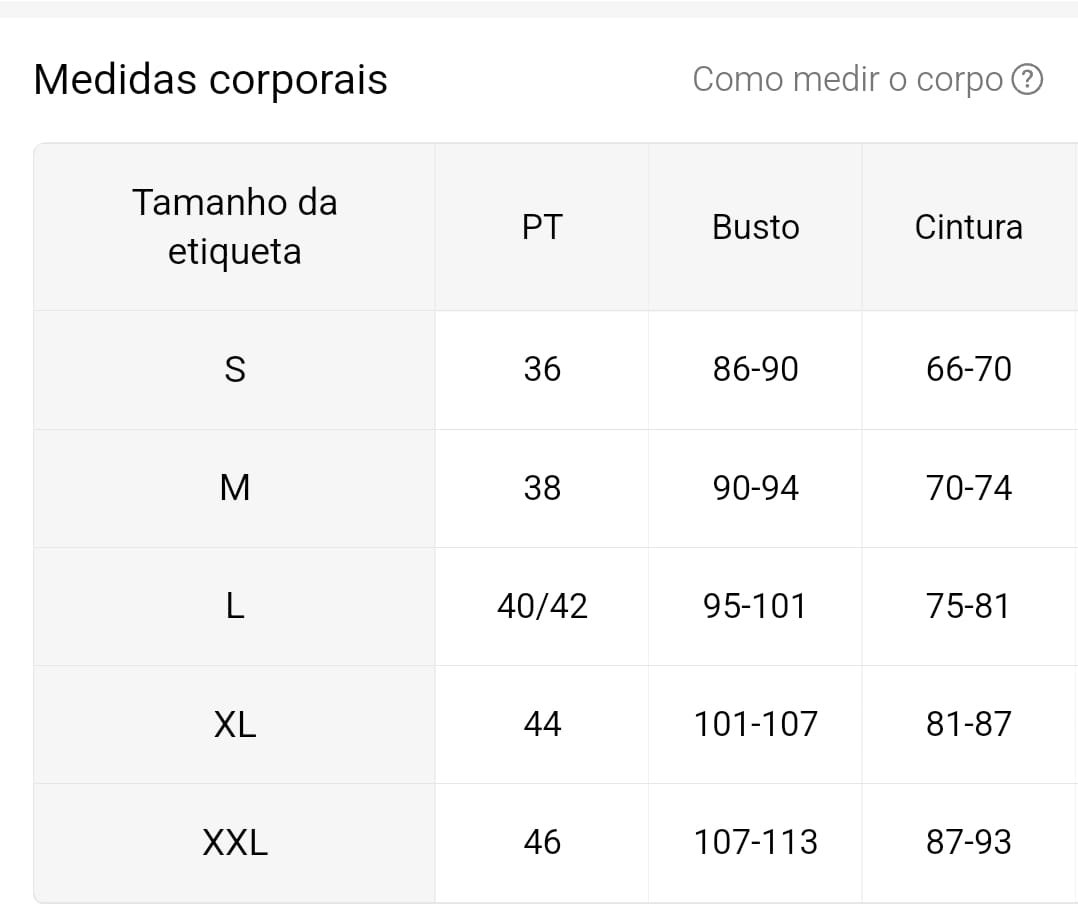Click the question mark help icon

pos(1027,80)
